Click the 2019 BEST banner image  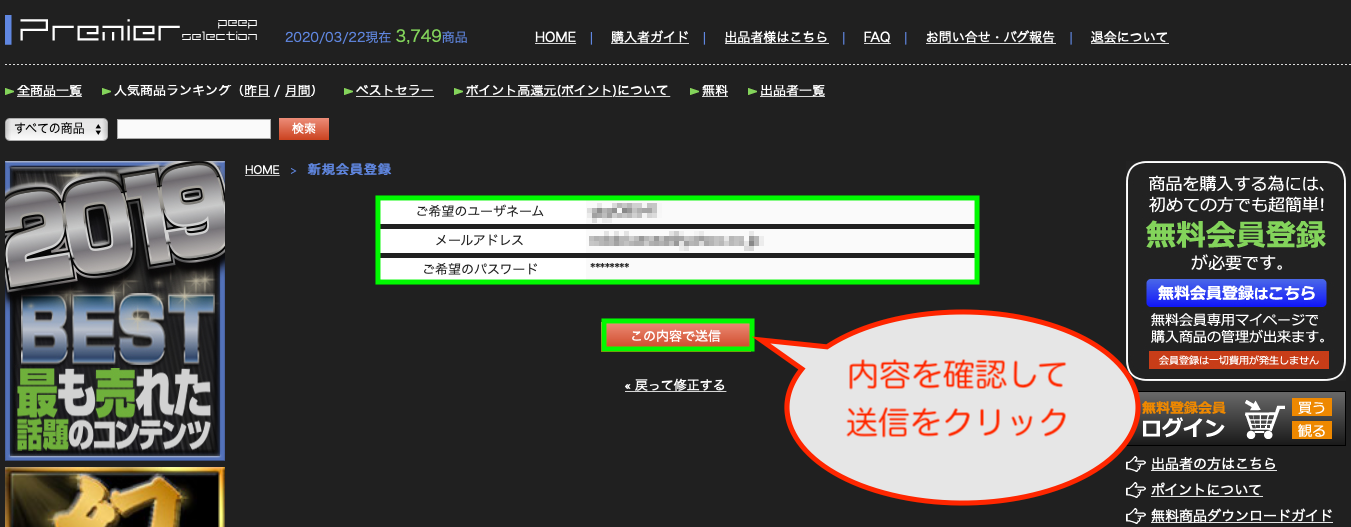[x=115, y=310]
